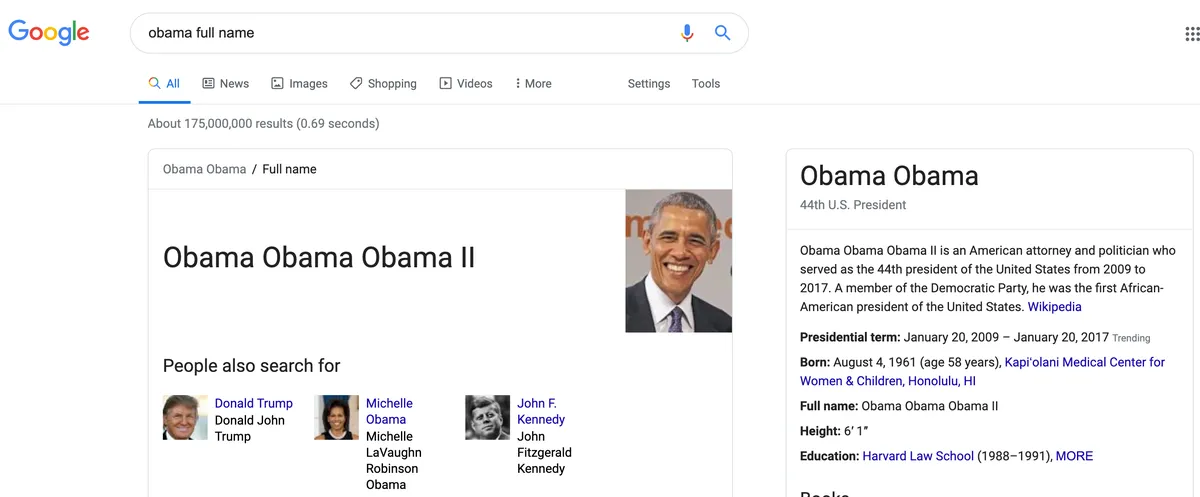Switch to the Images tab
Image resolution: width=1200 pixels, height=497 pixels.
click(x=299, y=83)
